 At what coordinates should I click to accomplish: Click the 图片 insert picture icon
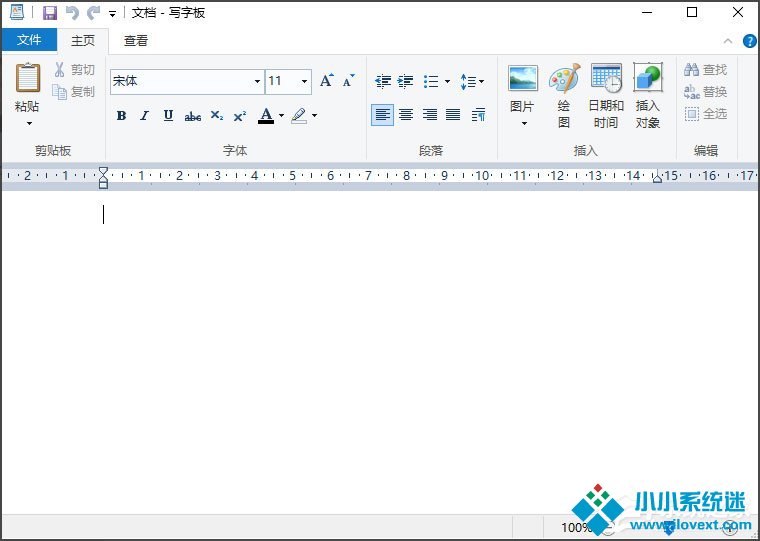pyautogui.click(x=522, y=79)
